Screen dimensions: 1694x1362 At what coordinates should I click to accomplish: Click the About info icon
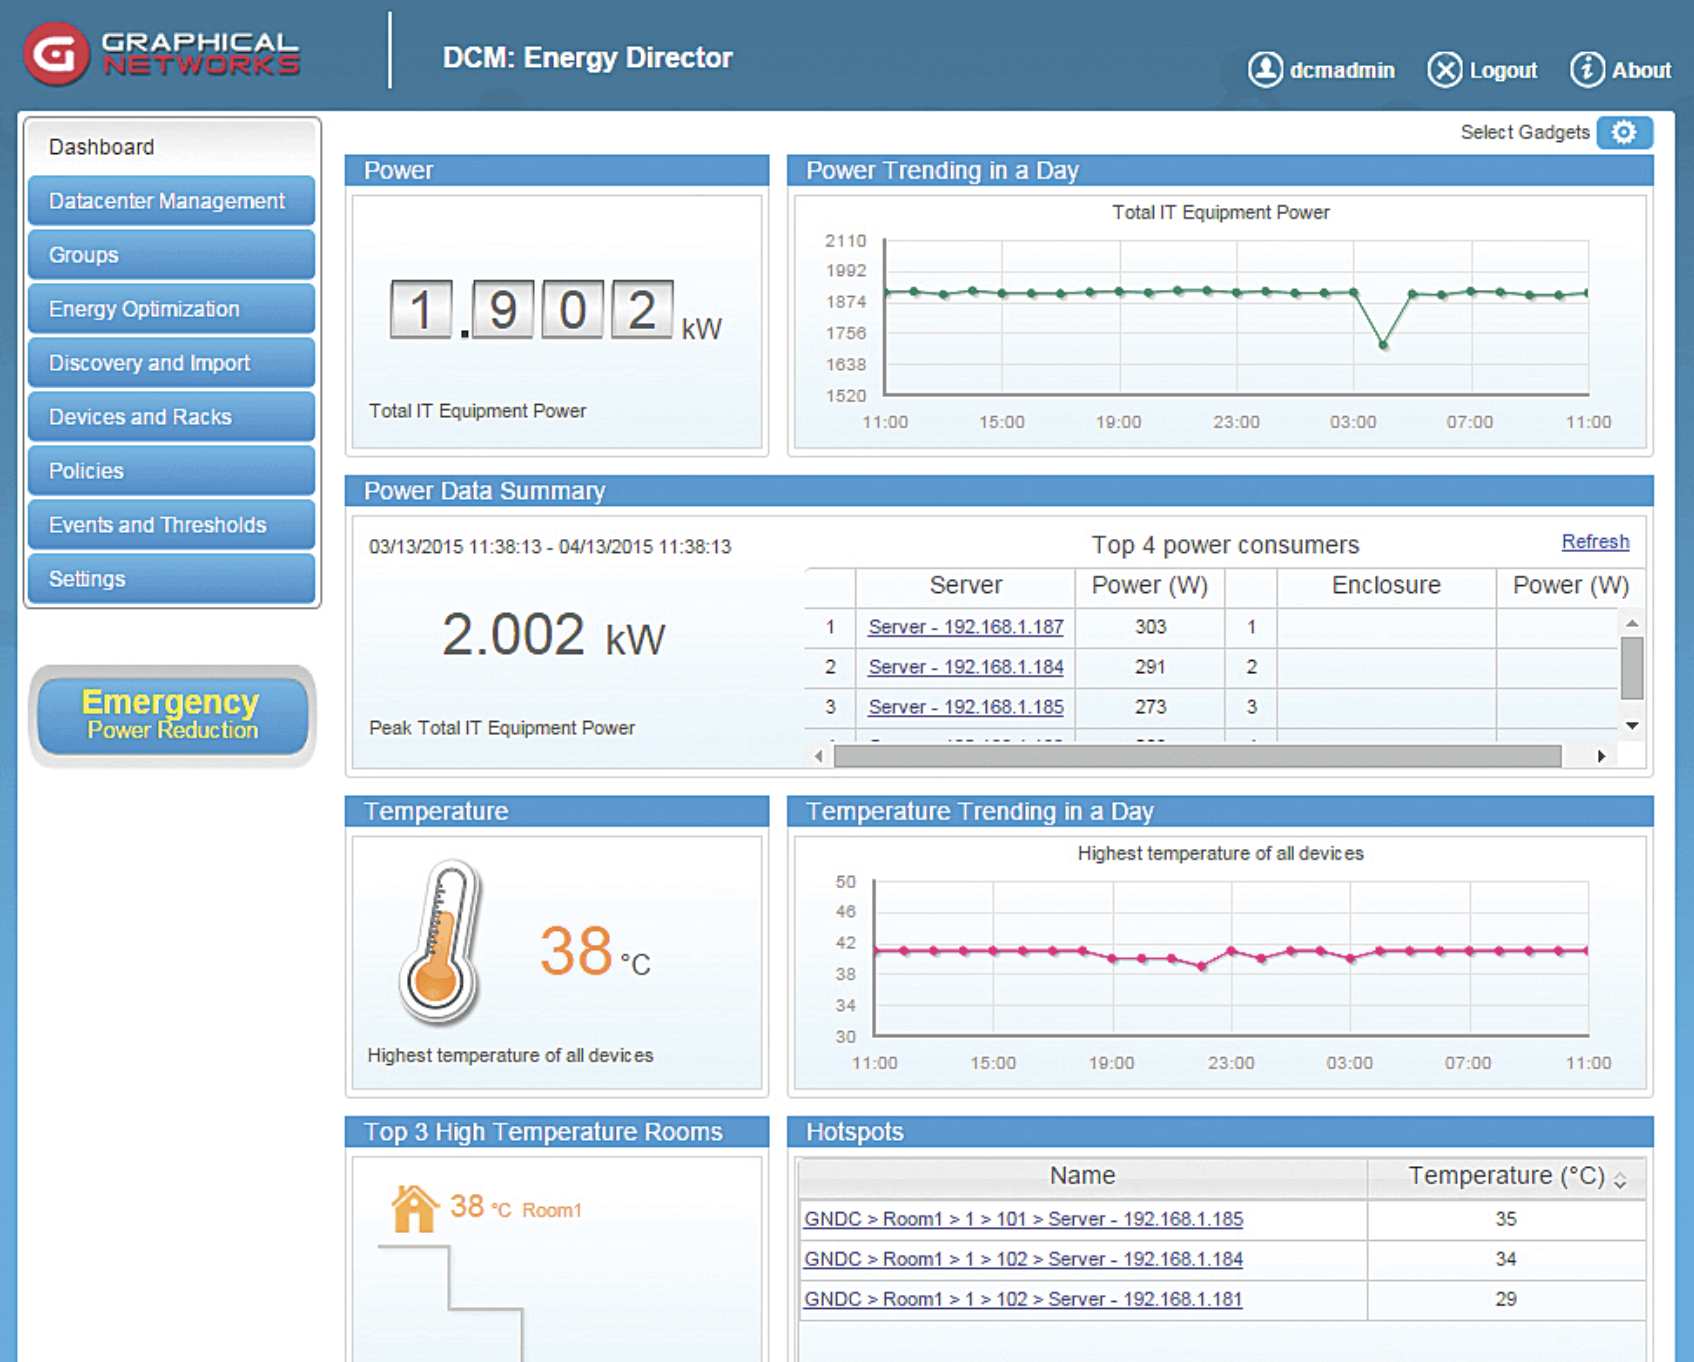pyautogui.click(x=1587, y=70)
